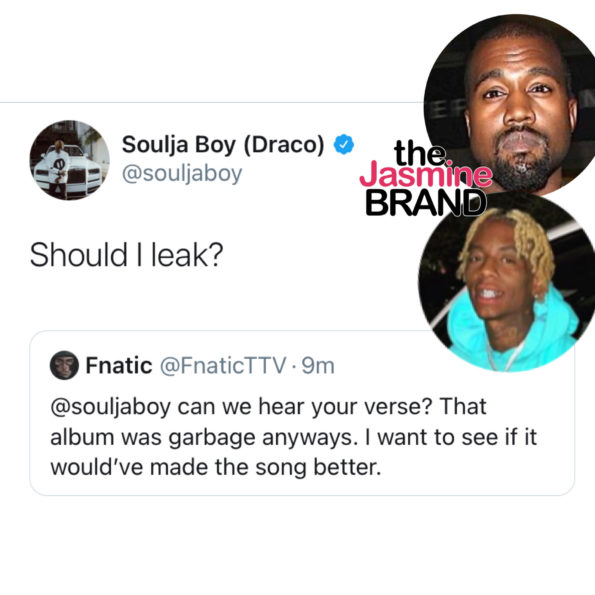
Task: Click Fnatic's small round avatar
Action: coord(64,365)
